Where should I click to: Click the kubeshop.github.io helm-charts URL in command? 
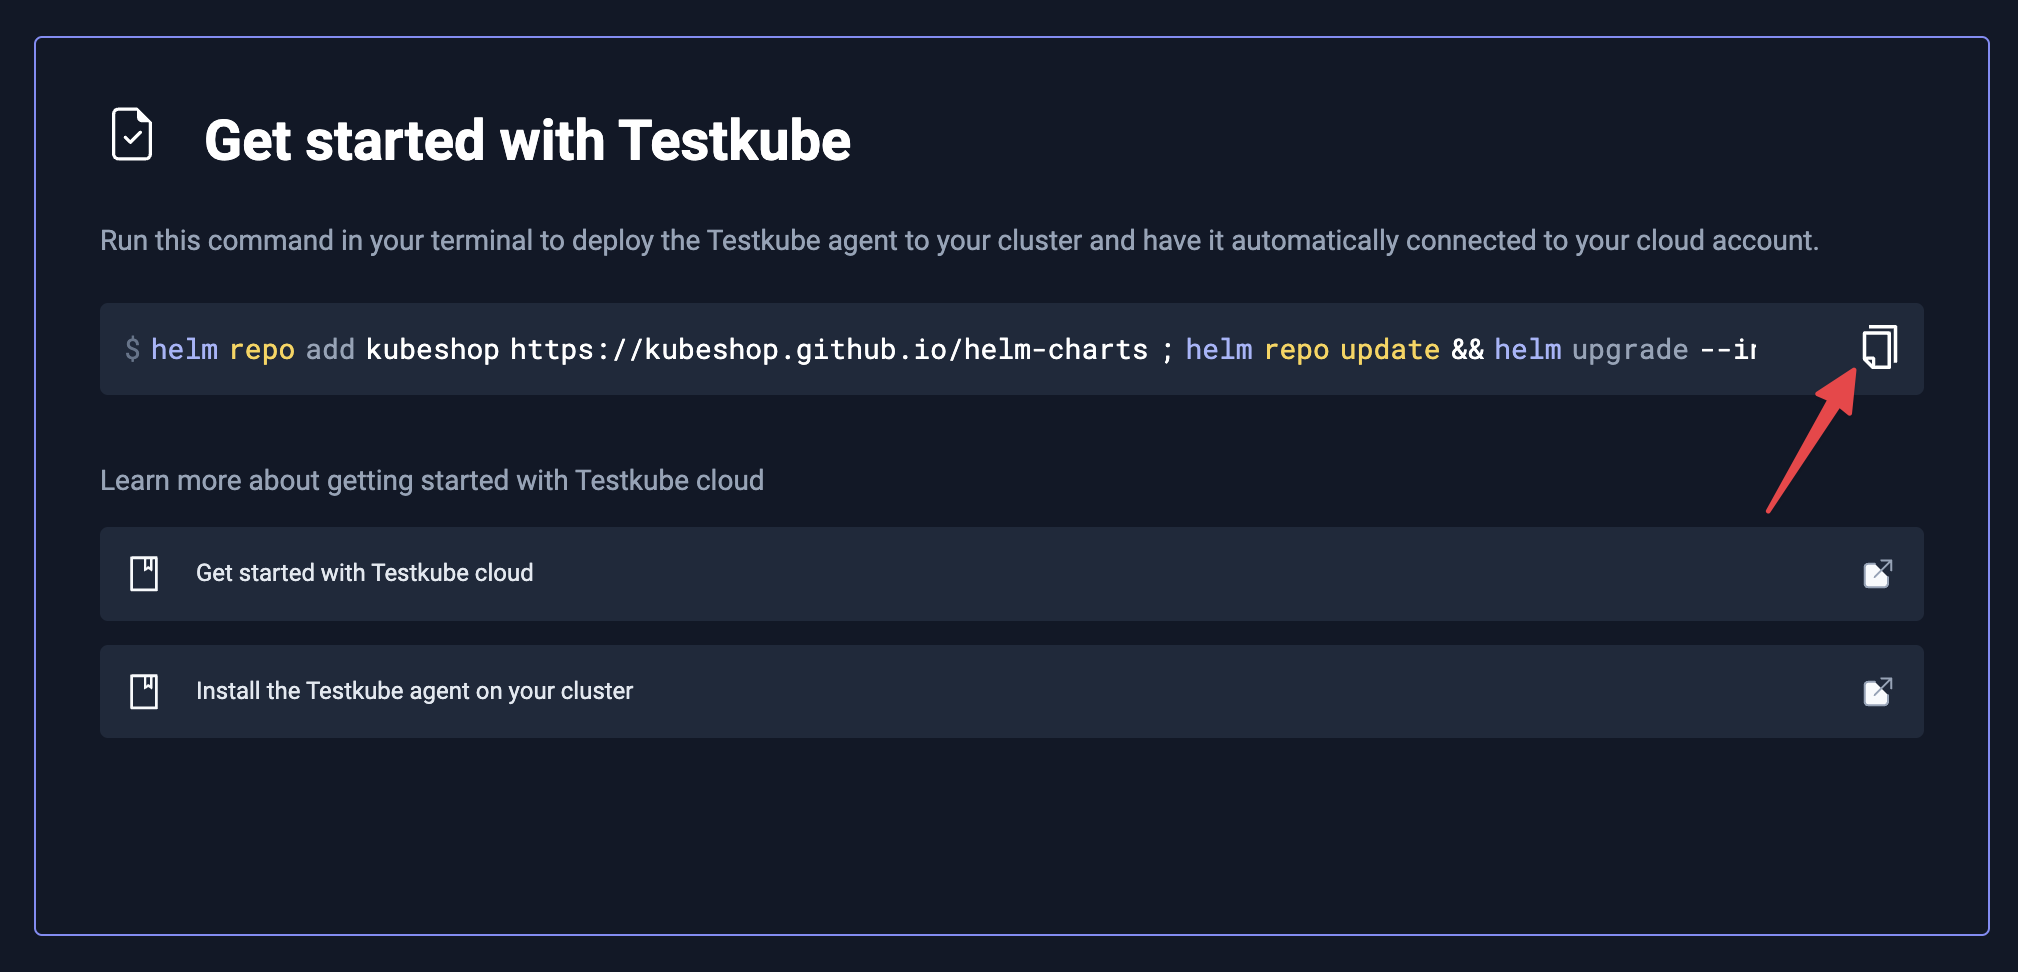tap(829, 349)
